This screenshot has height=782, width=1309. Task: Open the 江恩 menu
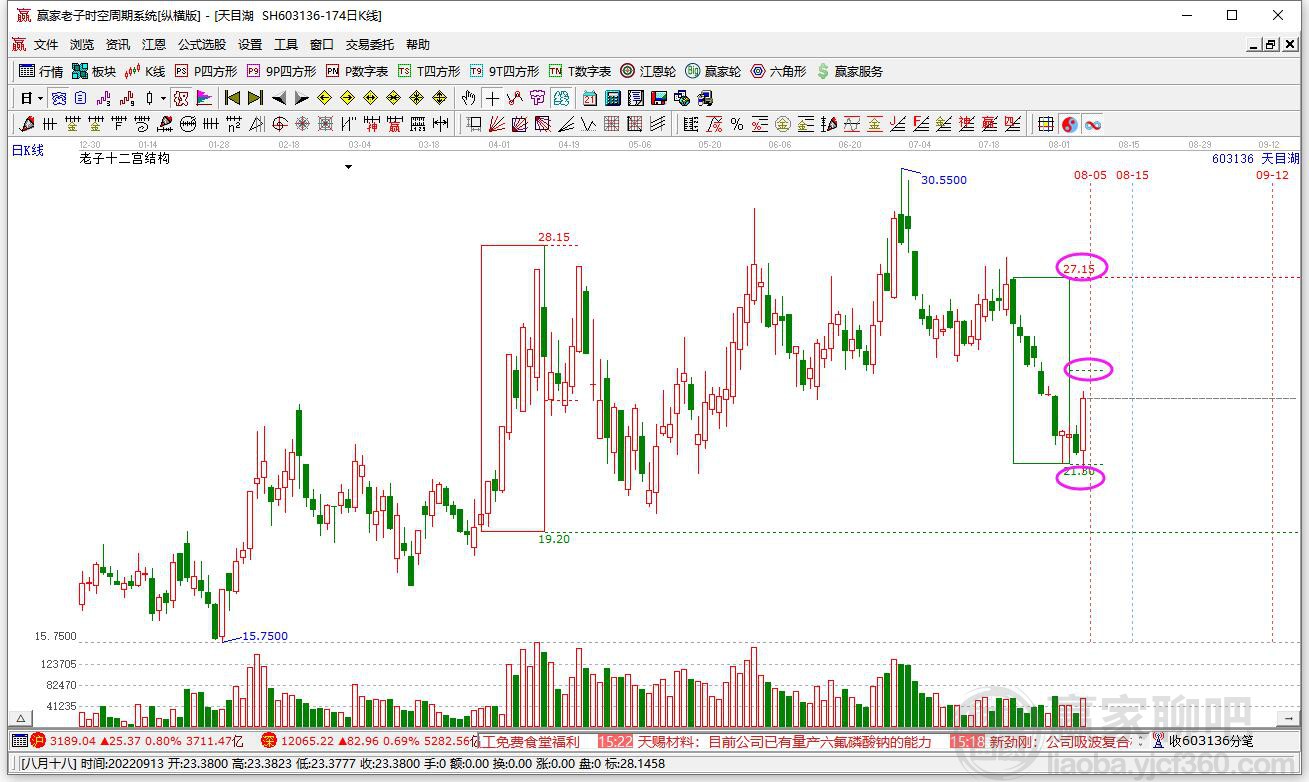tap(154, 45)
